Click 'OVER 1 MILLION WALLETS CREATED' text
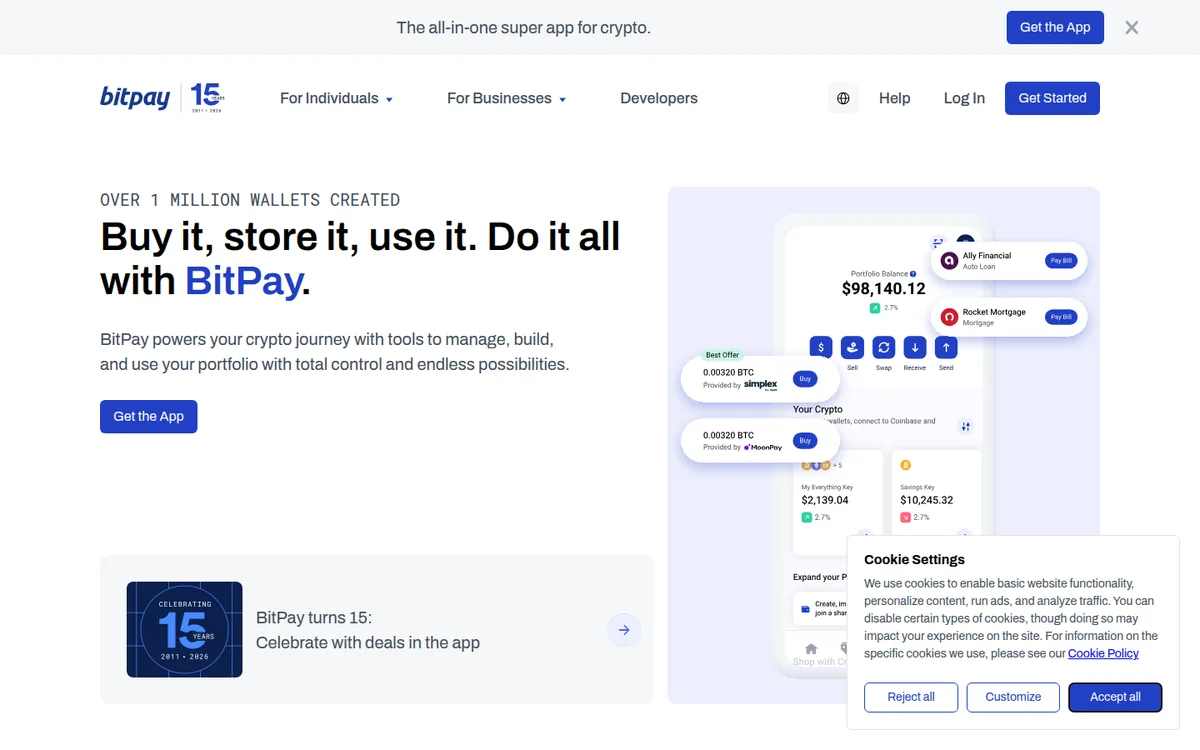The height and width of the screenshot is (750, 1200). click(250, 200)
